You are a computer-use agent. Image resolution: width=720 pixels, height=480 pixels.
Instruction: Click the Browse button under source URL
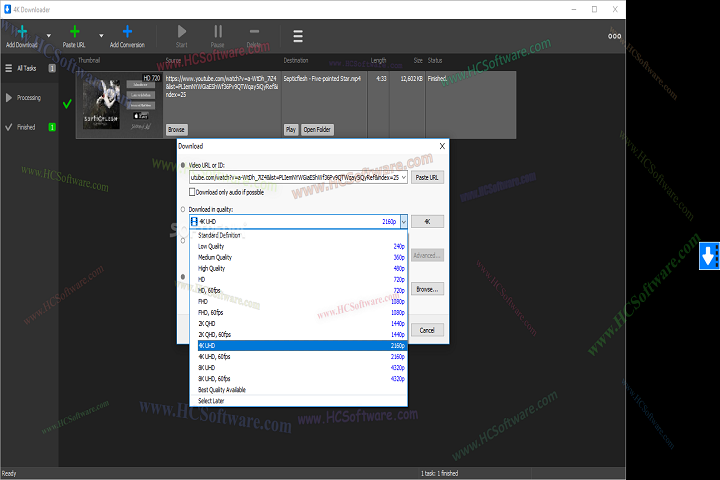tap(176, 130)
